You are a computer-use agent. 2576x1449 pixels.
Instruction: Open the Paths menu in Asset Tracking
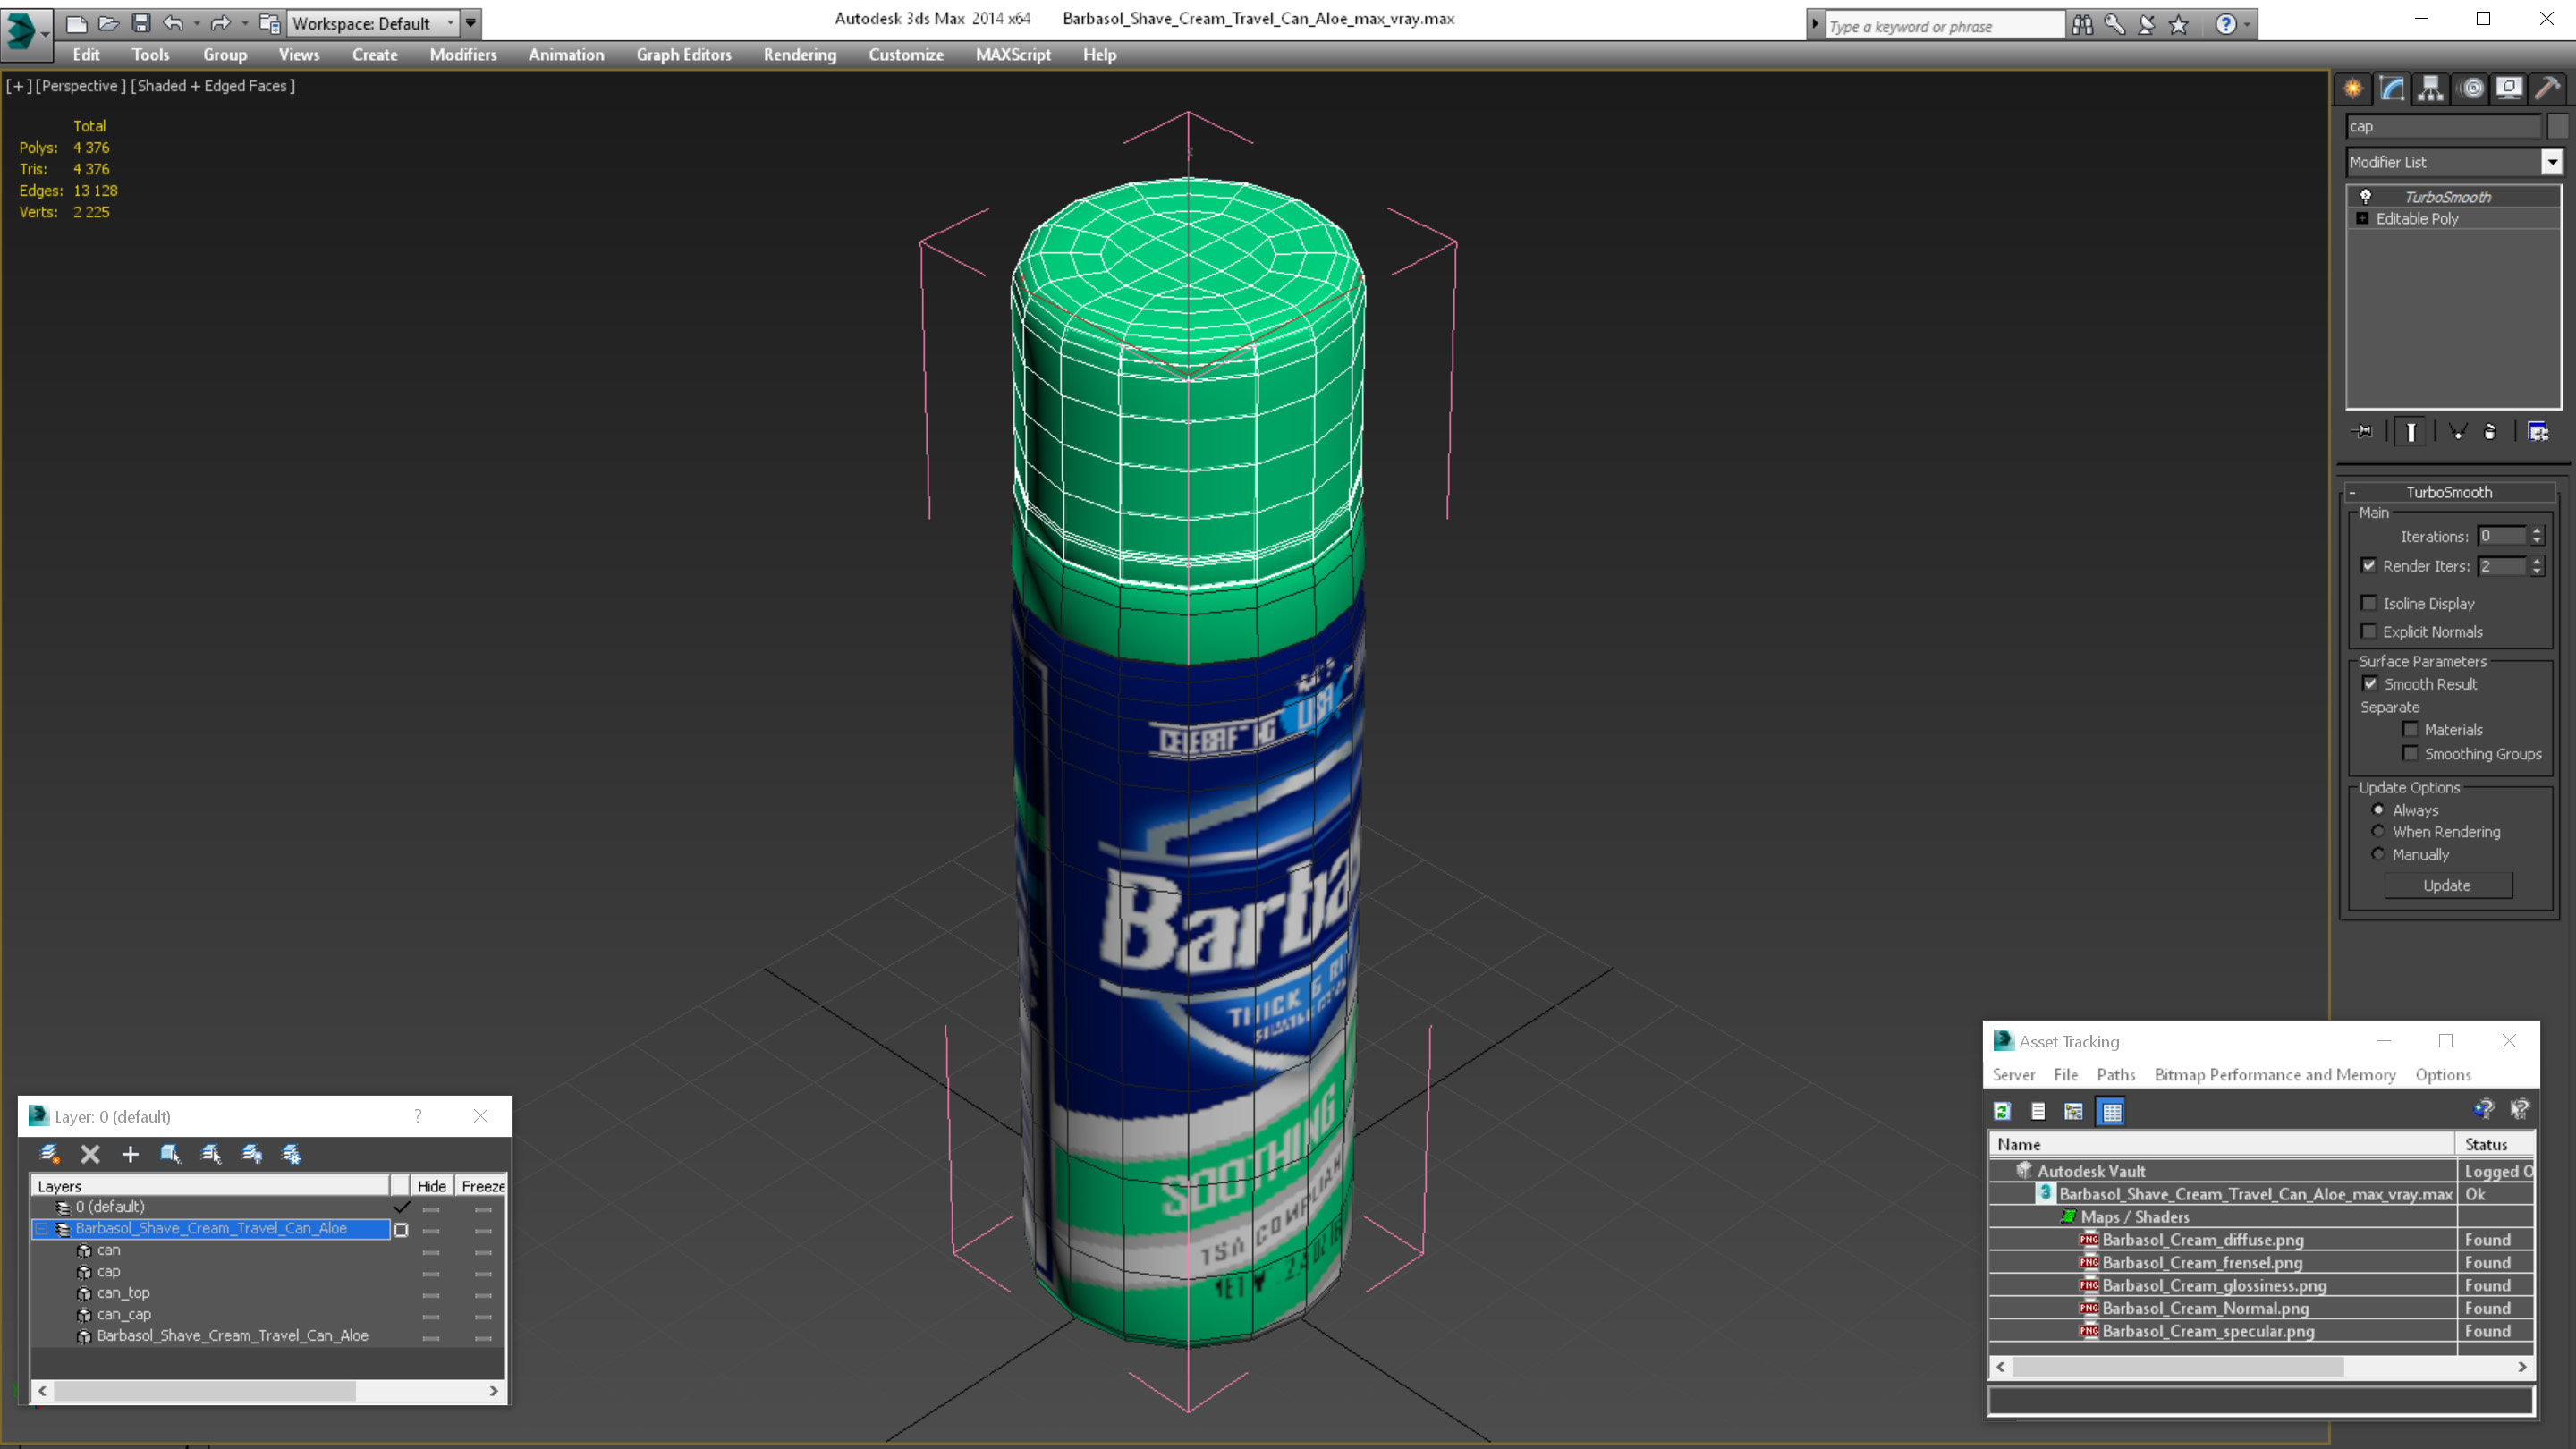tap(2116, 1074)
